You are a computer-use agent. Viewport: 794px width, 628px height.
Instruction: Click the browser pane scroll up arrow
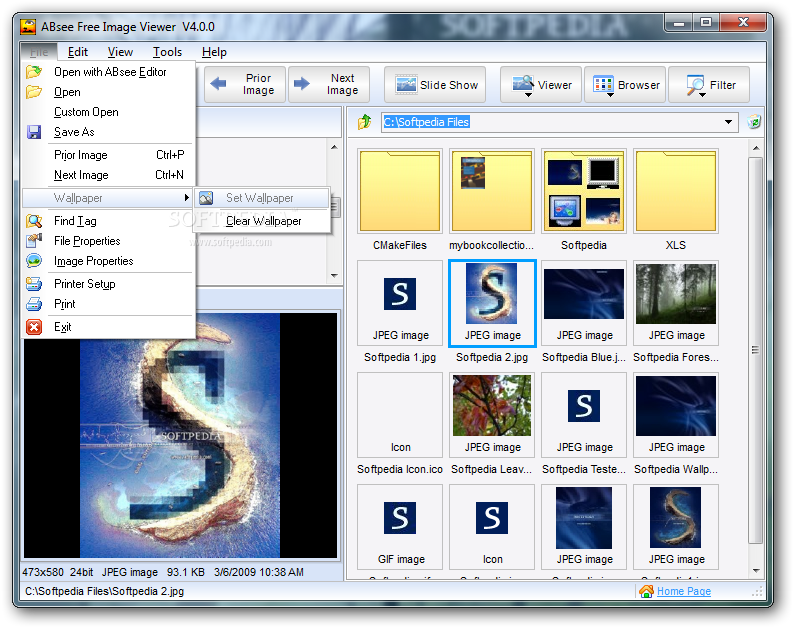tap(756, 148)
